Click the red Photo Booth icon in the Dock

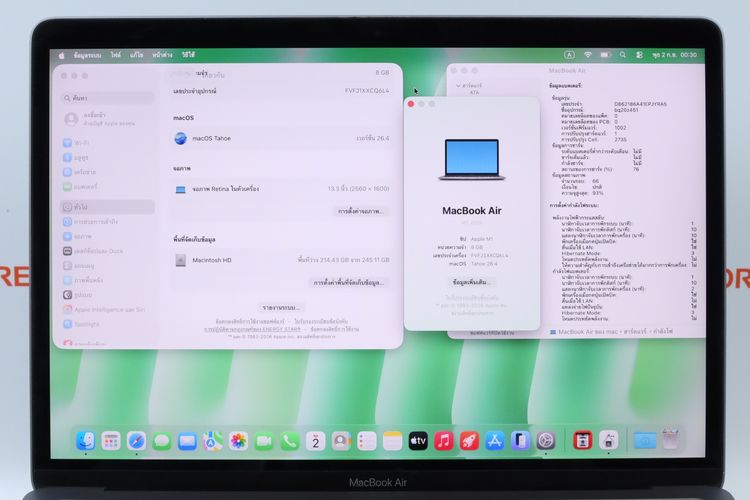pyautogui.click(x=583, y=441)
